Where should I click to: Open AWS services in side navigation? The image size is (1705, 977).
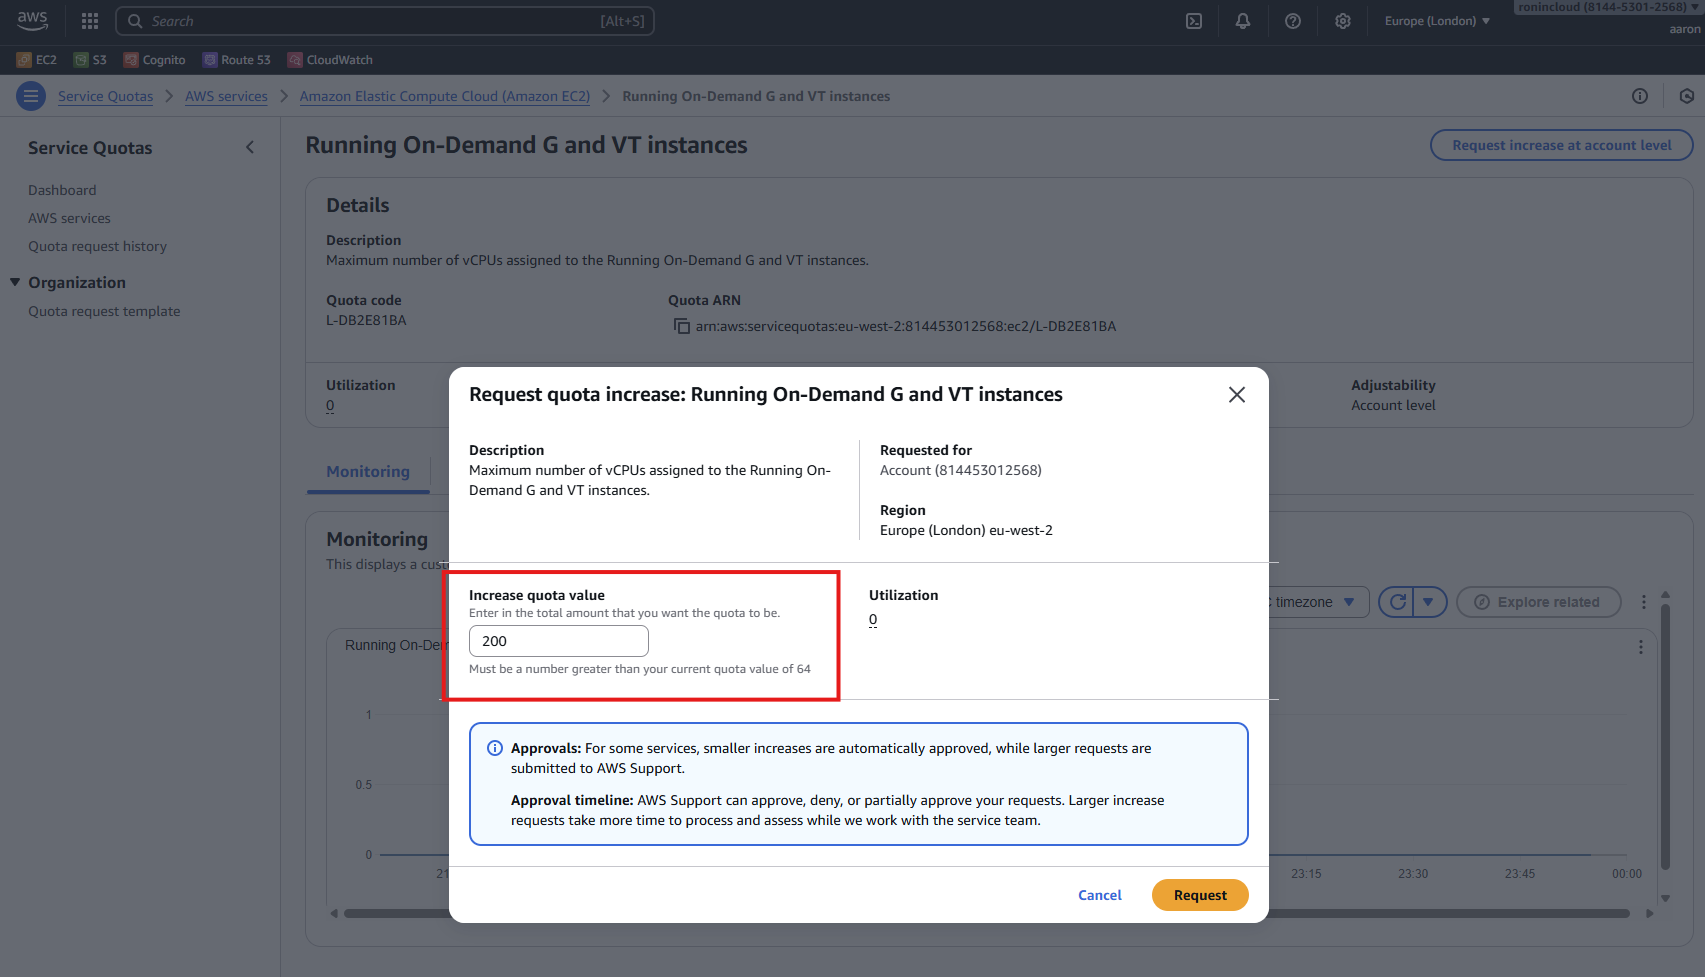tap(69, 218)
